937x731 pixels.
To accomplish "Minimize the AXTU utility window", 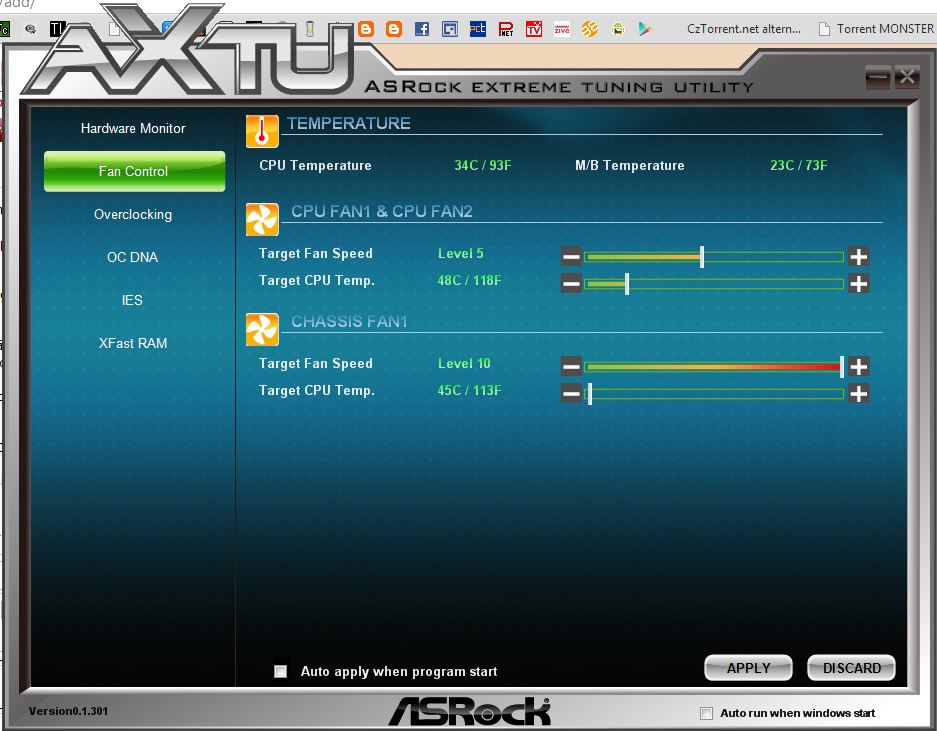I will click(877, 78).
